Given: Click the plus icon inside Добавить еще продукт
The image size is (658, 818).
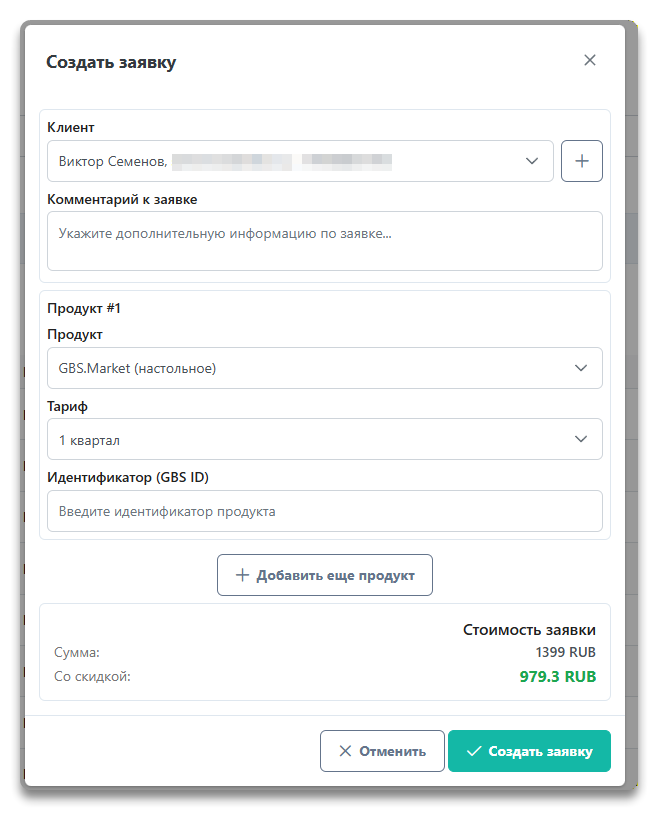Looking at the screenshot, I should tap(242, 575).
